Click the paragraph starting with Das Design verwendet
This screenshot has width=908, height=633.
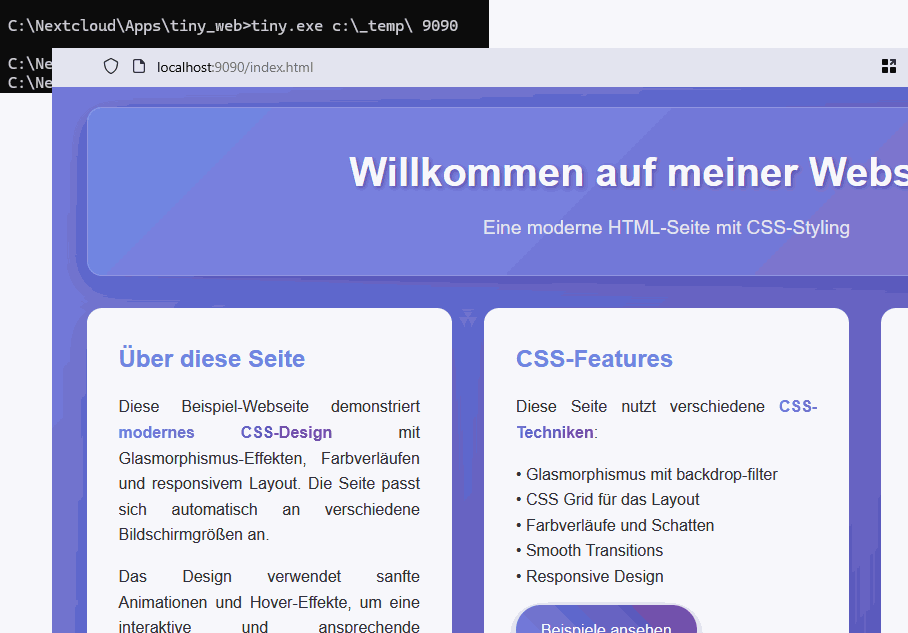[x=269, y=602]
